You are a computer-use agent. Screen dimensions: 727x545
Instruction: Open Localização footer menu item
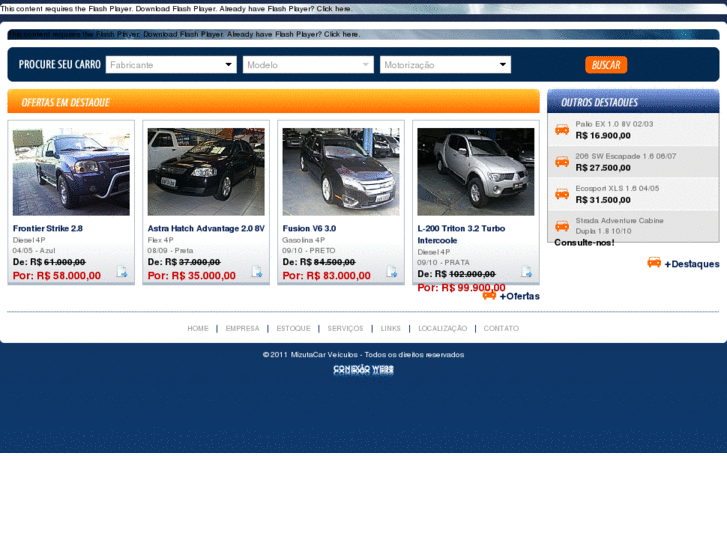tap(443, 328)
